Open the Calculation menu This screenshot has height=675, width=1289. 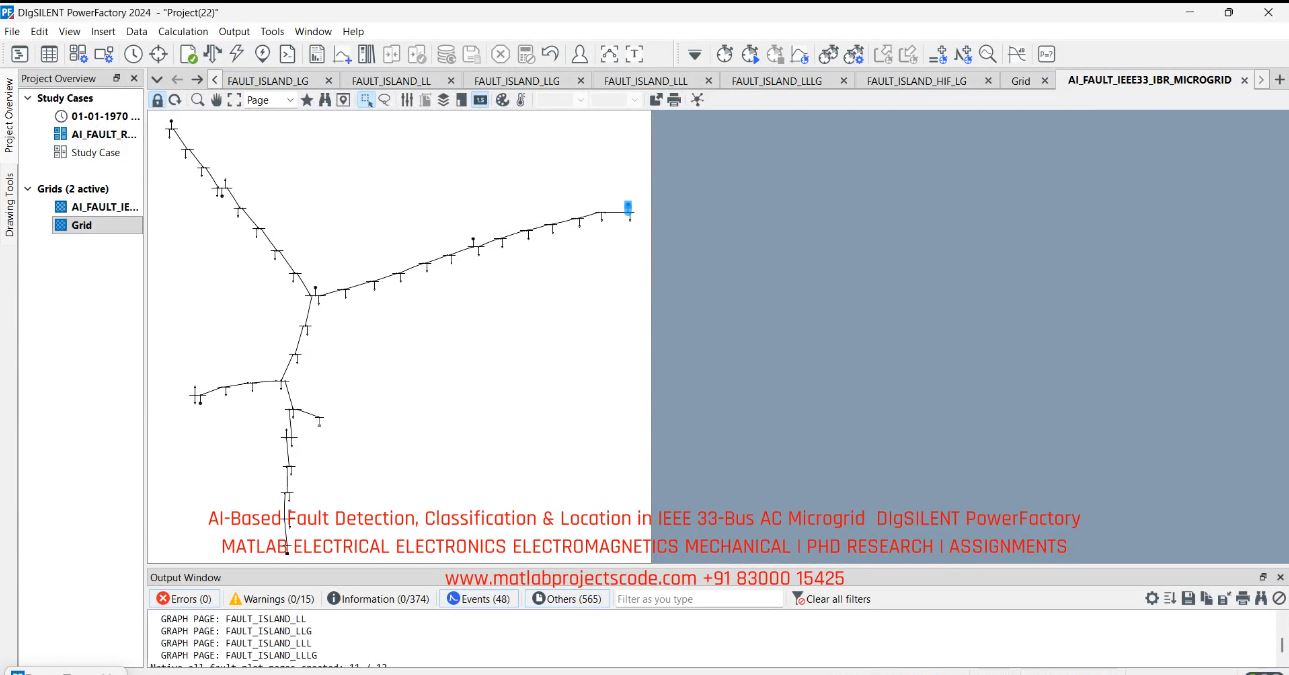183,31
